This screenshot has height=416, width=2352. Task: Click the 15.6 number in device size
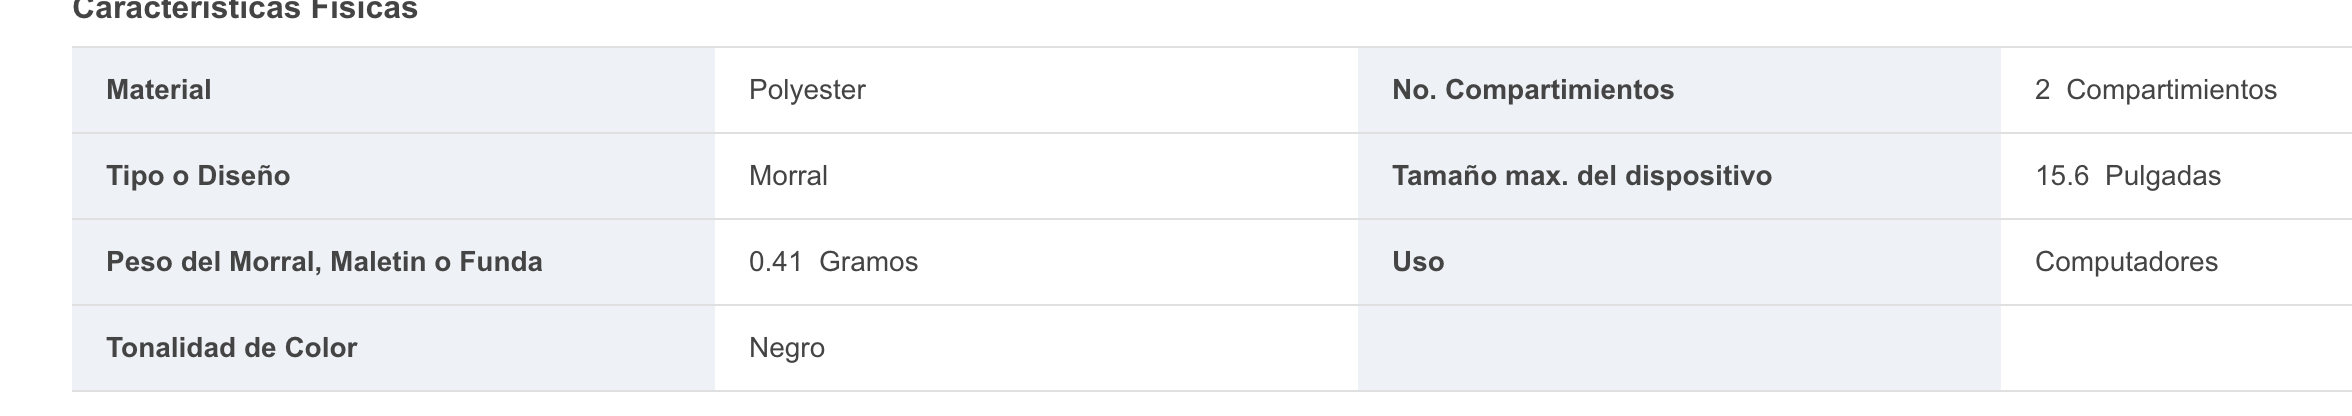[x=2062, y=176]
